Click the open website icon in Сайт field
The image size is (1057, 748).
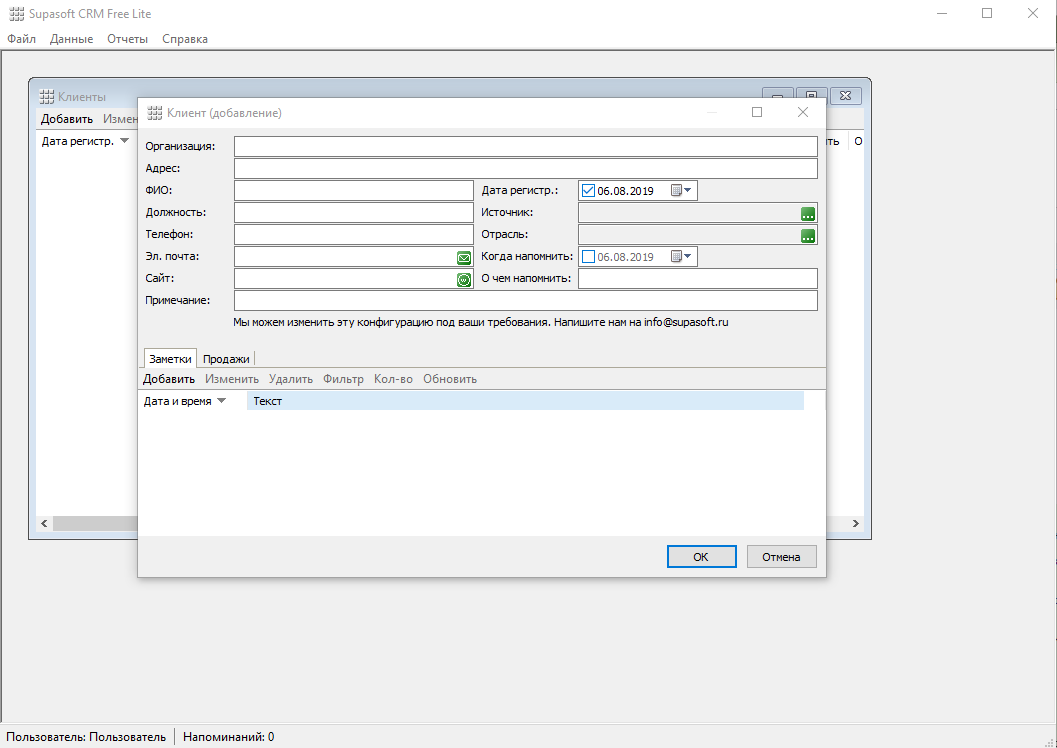(x=464, y=280)
